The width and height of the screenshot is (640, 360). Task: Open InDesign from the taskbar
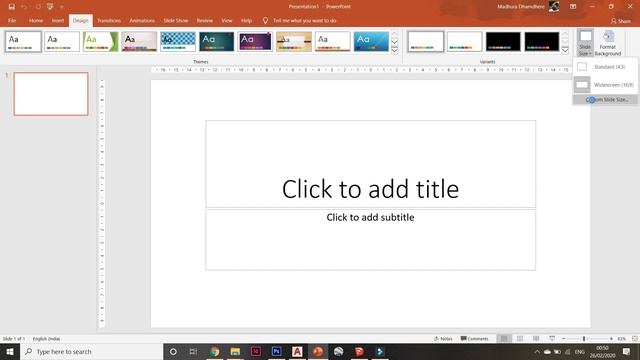pyautogui.click(x=256, y=351)
